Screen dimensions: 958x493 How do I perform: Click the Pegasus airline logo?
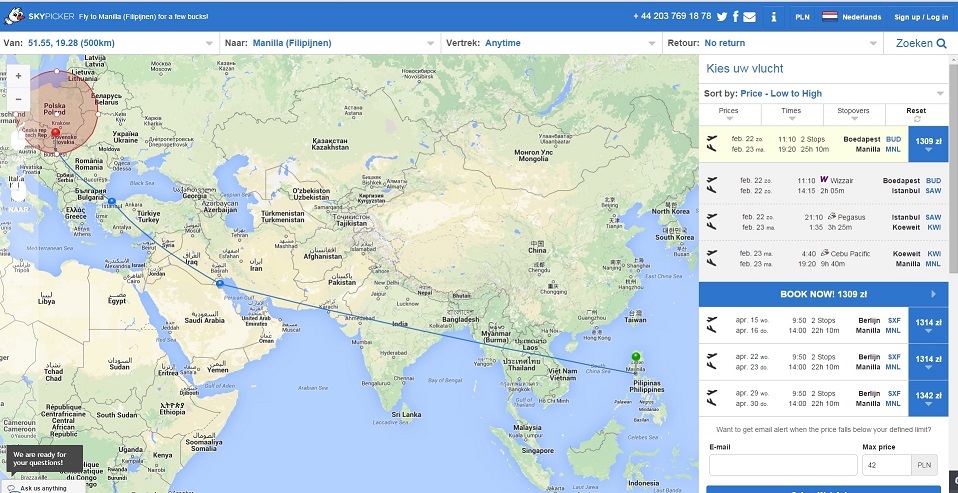click(832, 216)
